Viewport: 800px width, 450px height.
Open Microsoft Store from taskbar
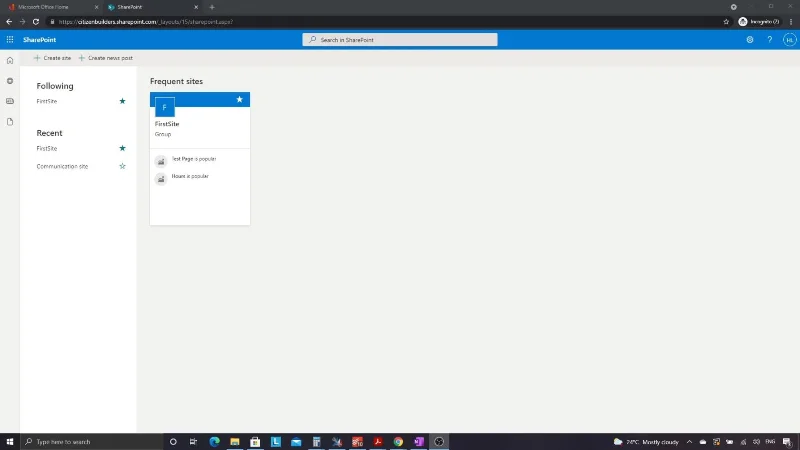[255, 442]
